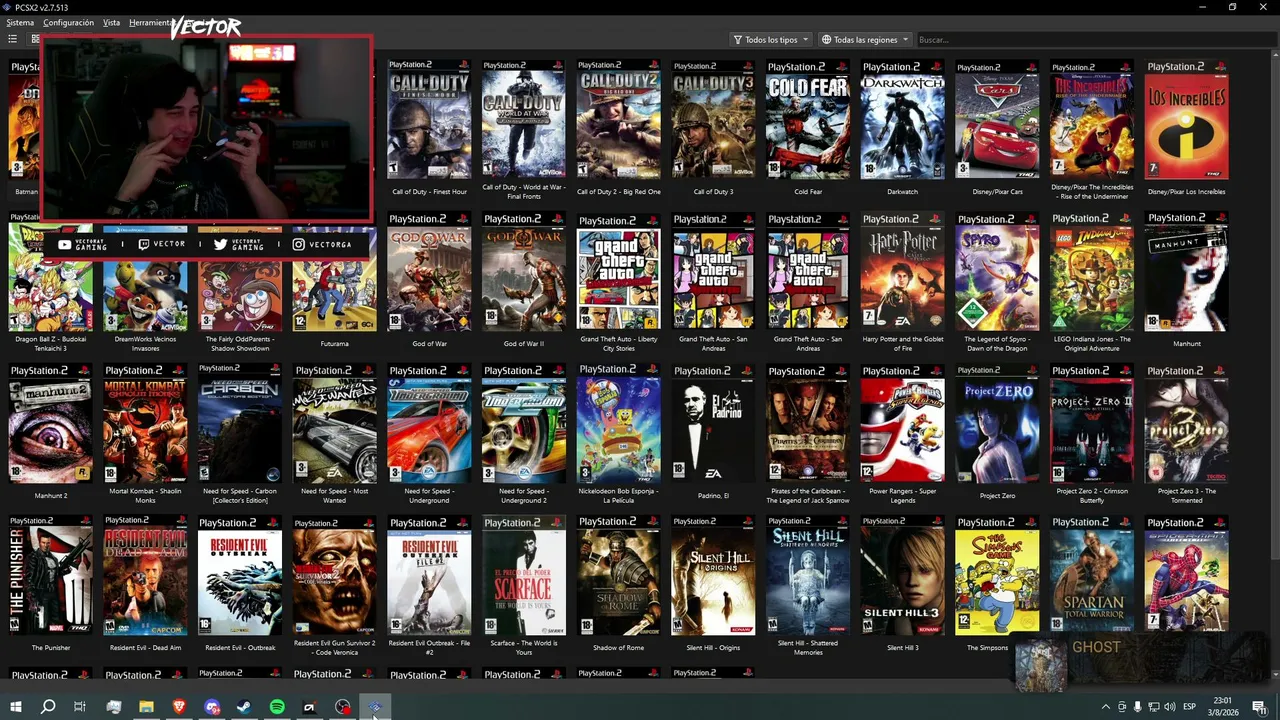Select the Bob Esponja La Película cover
The image size is (1280, 720).
[x=618, y=424]
